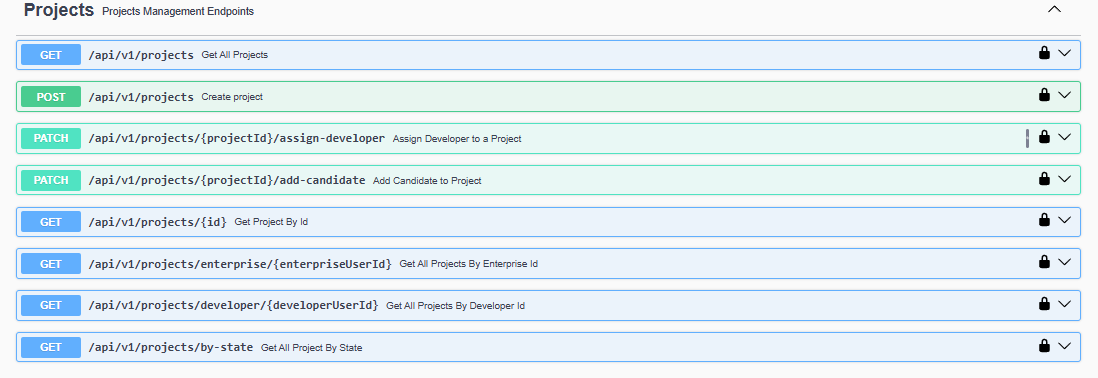Expand the Get All Projects endpoint chevron
Viewport: 1098px width, 378px height.
click(x=1065, y=53)
